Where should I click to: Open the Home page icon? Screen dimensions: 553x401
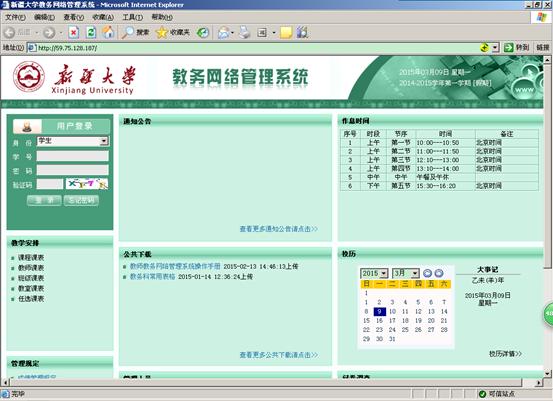click(x=108, y=33)
